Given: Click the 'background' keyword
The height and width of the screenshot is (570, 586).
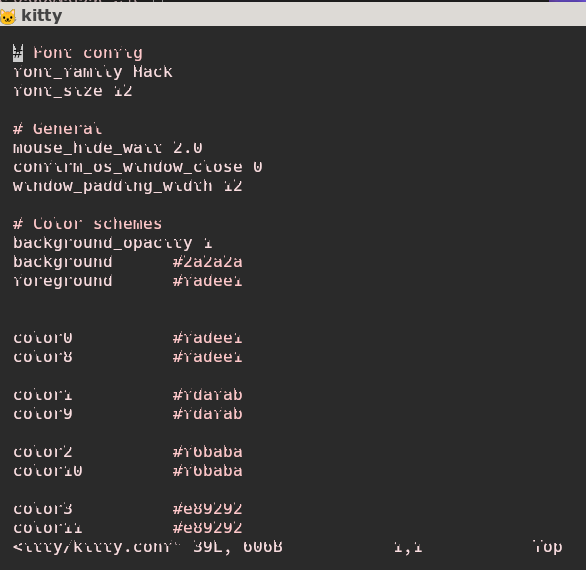Looking at the screenshot, I should pos(62,262).
